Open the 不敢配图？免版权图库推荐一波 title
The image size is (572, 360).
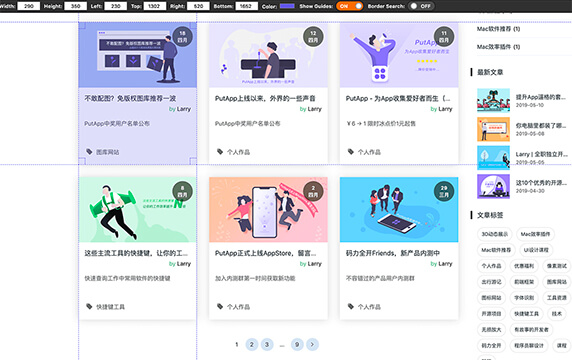click(130, 98)
